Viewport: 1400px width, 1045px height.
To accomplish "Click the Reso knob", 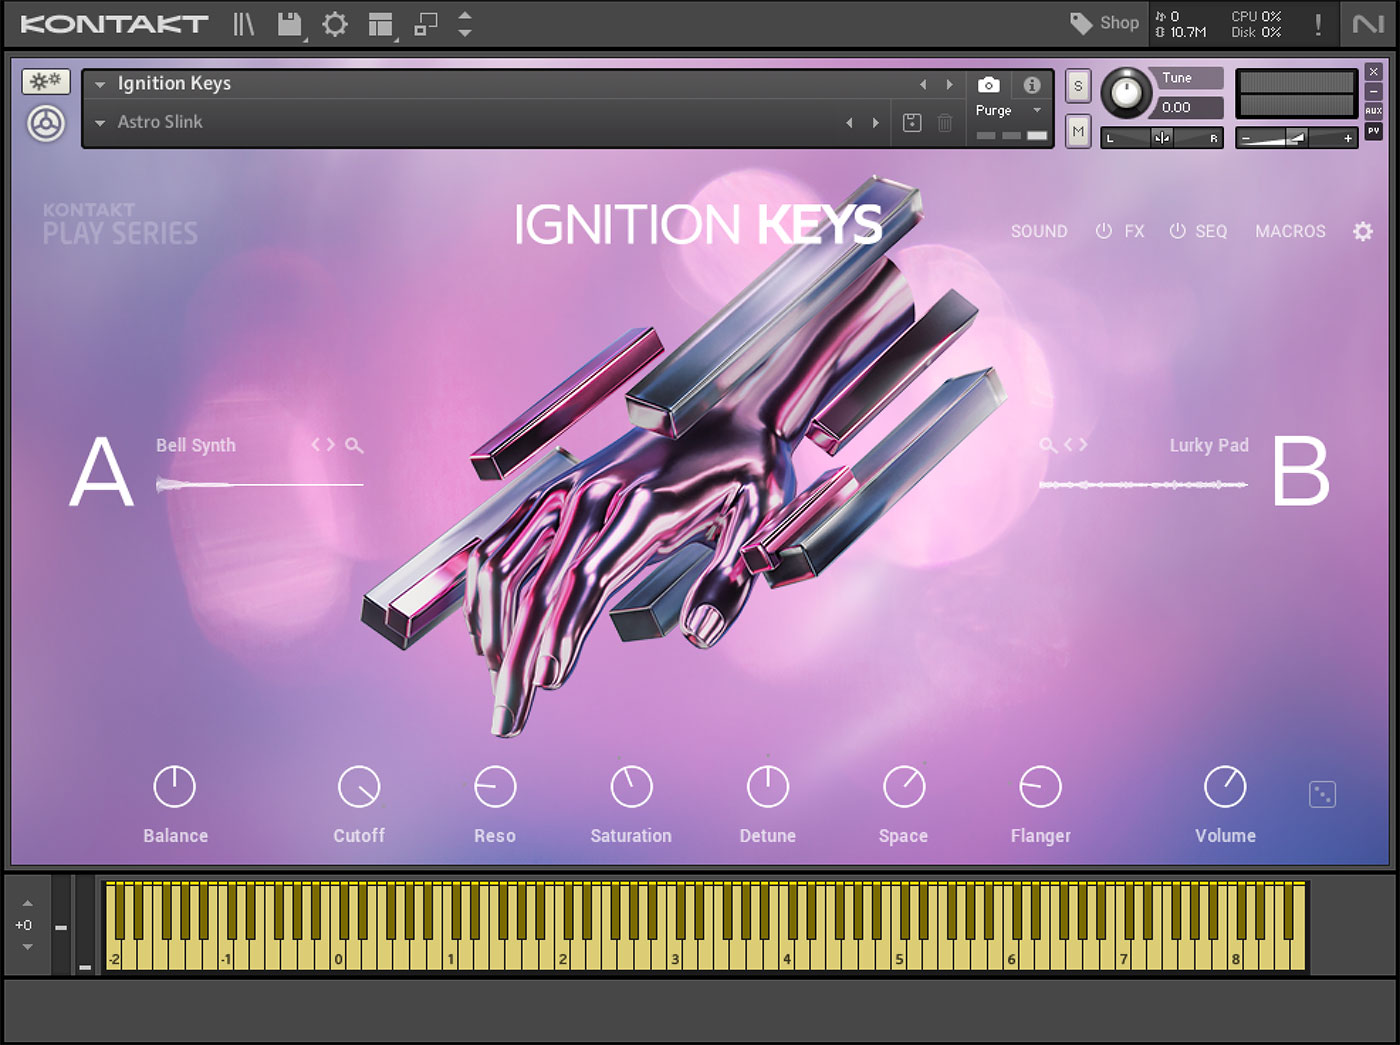I will point(495,787).
